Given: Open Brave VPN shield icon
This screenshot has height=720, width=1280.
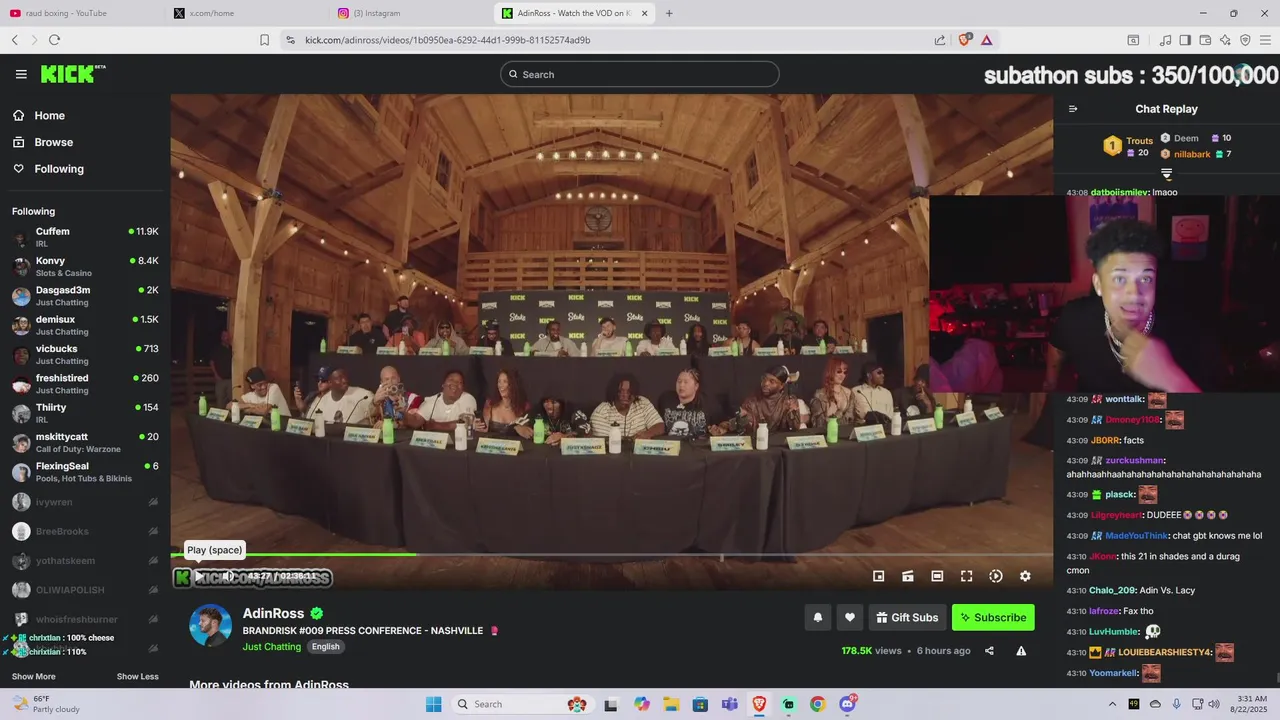Looking at the screenshot, I should 1245,40.
